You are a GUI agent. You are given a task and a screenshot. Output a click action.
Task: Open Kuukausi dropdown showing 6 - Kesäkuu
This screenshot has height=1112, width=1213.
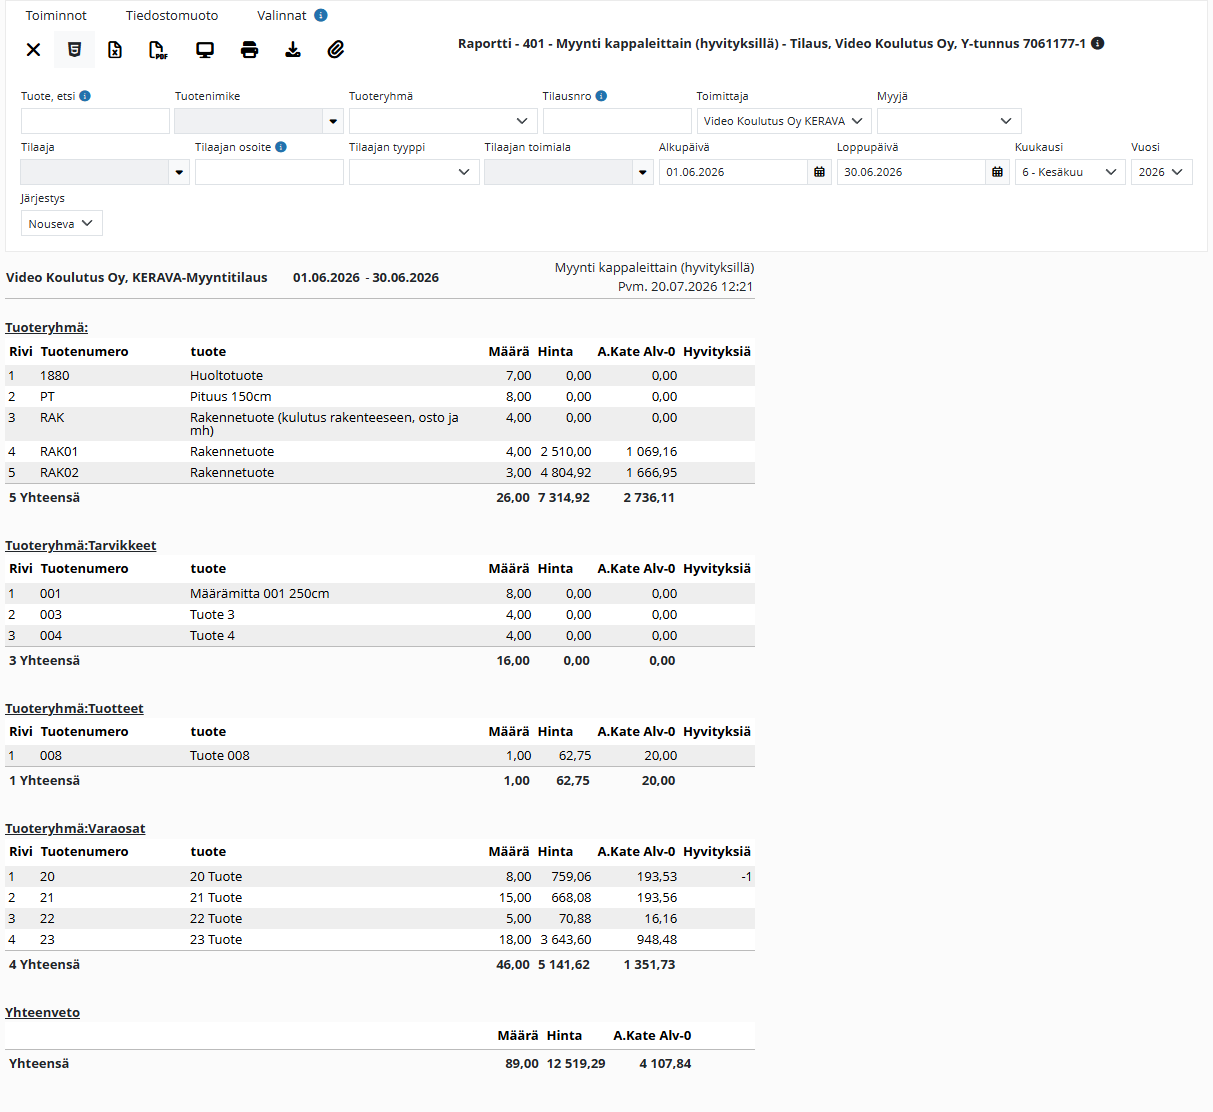point(1070,172)
